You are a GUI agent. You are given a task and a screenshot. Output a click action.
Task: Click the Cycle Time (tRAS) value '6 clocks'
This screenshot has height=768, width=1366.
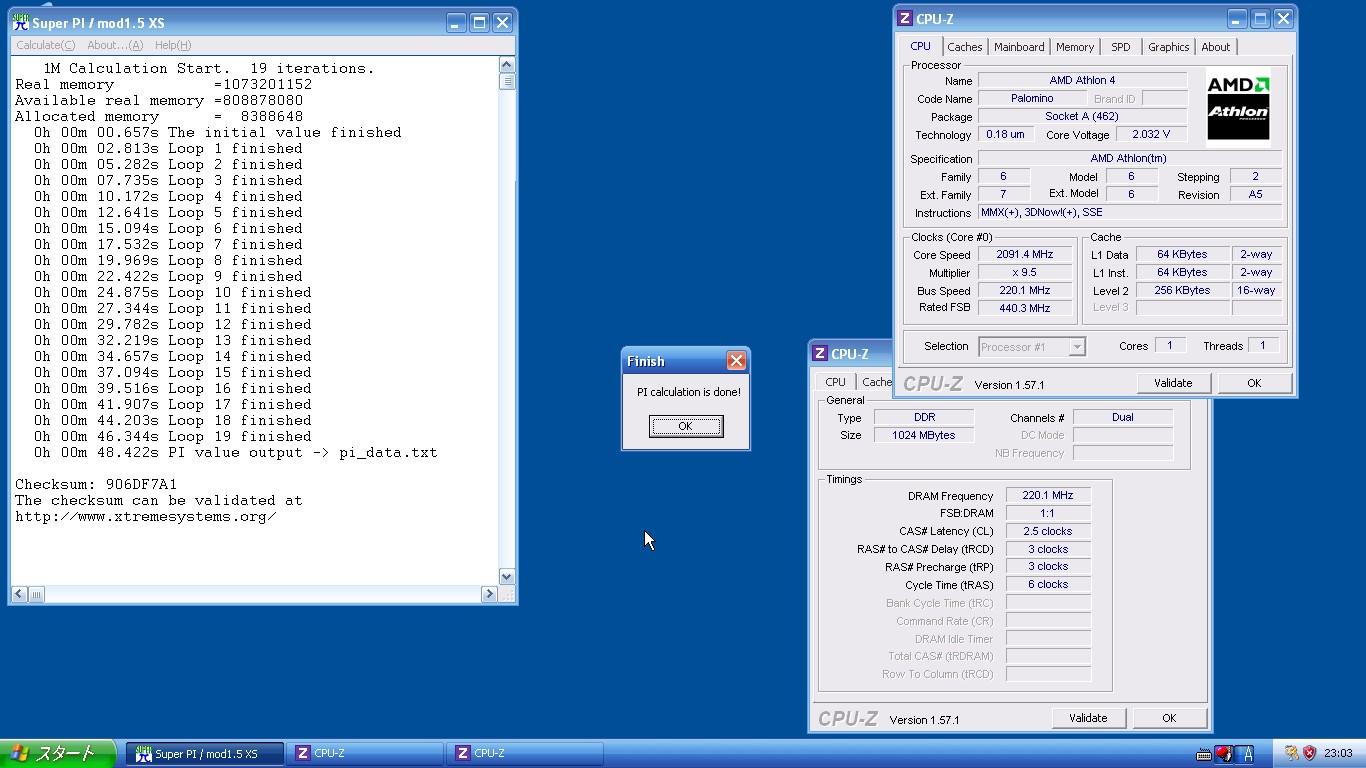1048,584
